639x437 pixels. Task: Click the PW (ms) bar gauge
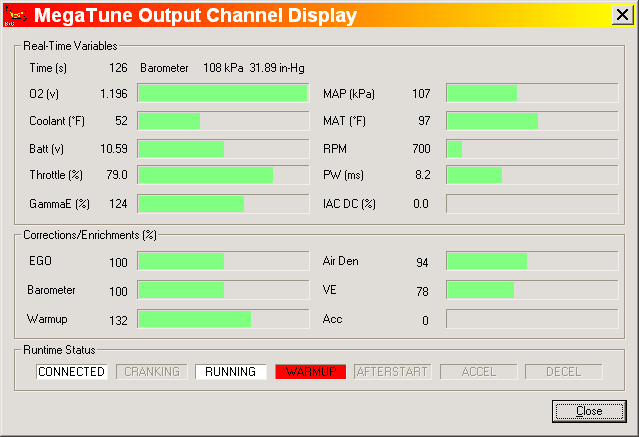click(532, 175)
